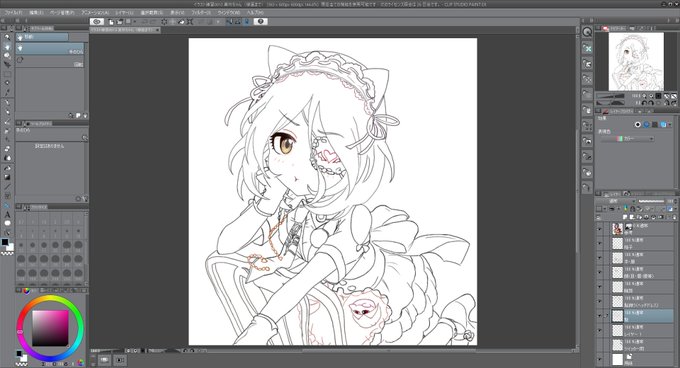Select the Hand move tool
680x368 pixels.
pyautogui.click(x=7, y=47)
